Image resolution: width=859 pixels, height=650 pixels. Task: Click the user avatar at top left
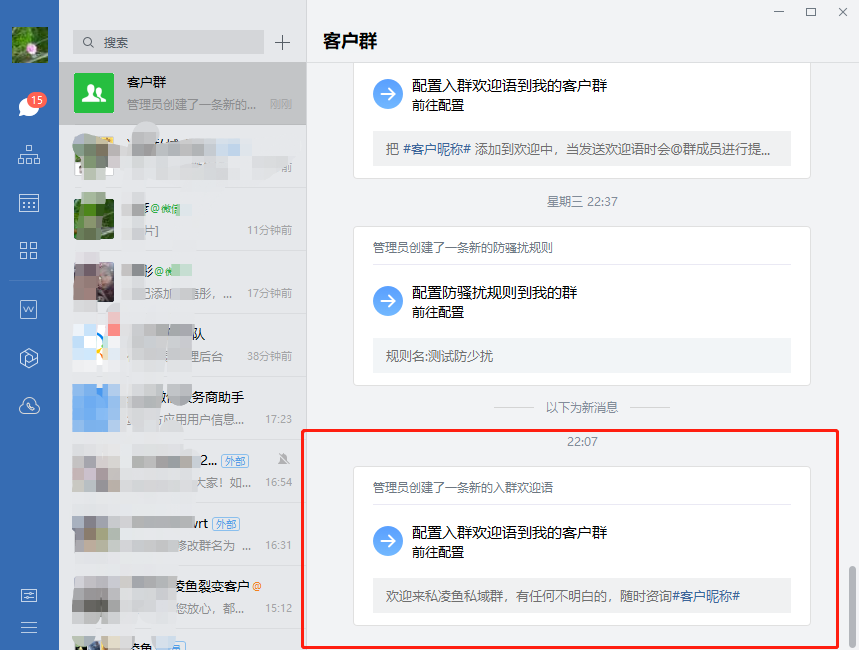pos(29,45)
